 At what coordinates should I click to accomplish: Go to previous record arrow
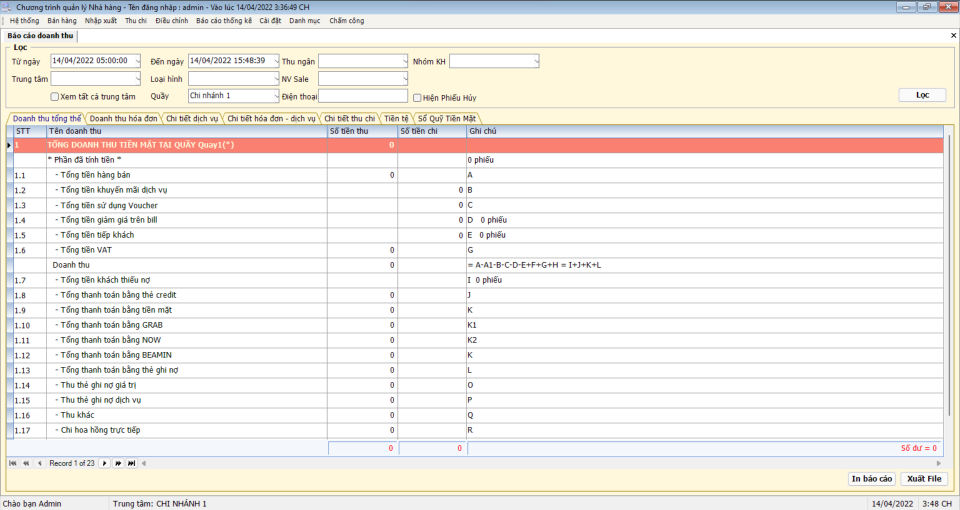pos(39,463)
